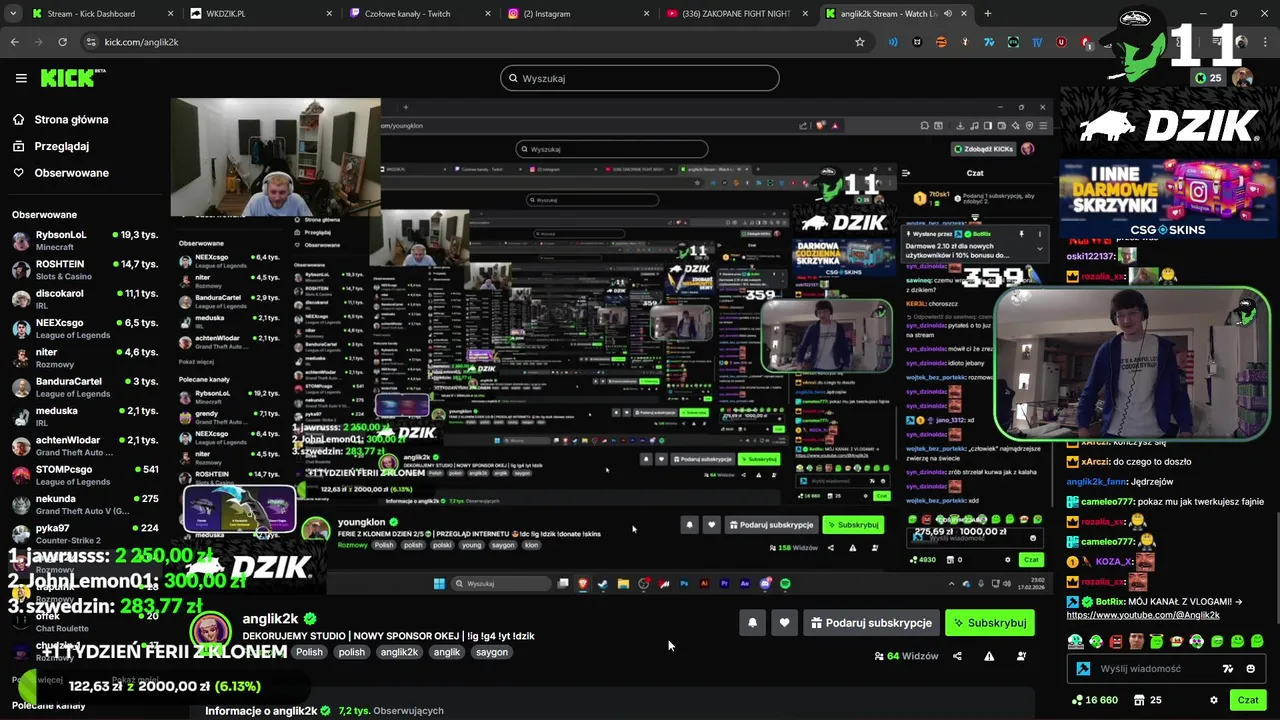Screen dimensions: 1280x720
Task: Open the youtube.com/@Anglik2k link in chat
Action: (1143, 615)
